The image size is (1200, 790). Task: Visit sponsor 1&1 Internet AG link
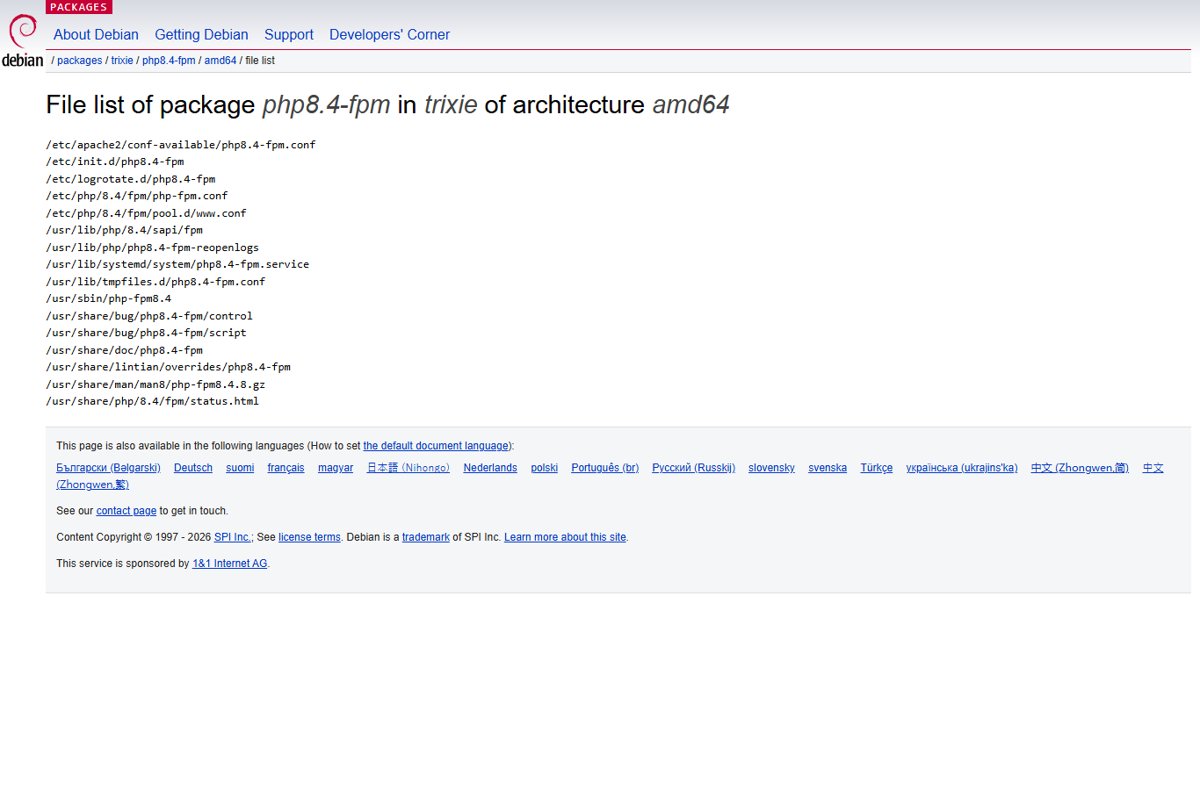(x=229, y=564)
